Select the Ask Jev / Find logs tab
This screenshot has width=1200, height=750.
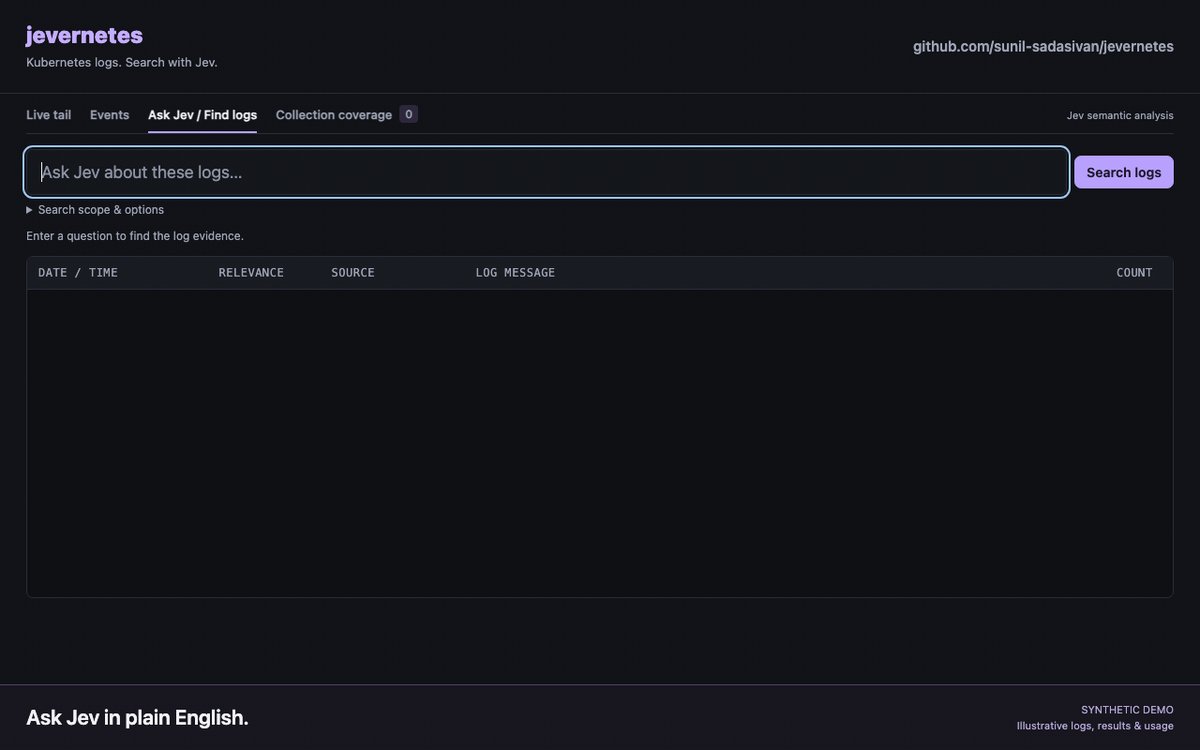(202, 115)
